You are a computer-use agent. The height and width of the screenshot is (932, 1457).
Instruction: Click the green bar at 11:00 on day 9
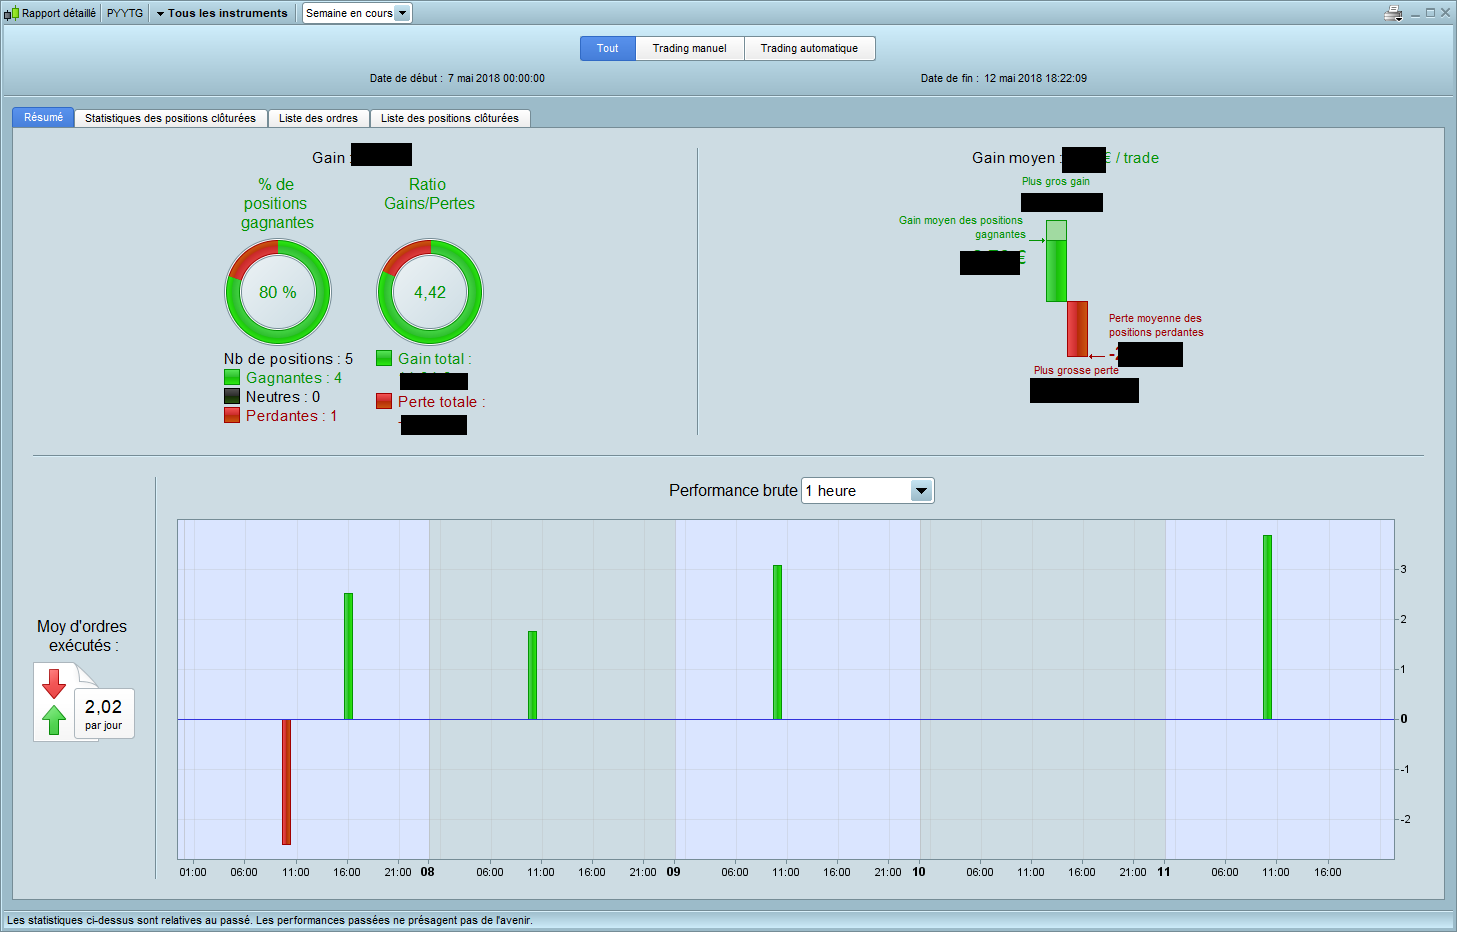(x=777, y=642)
